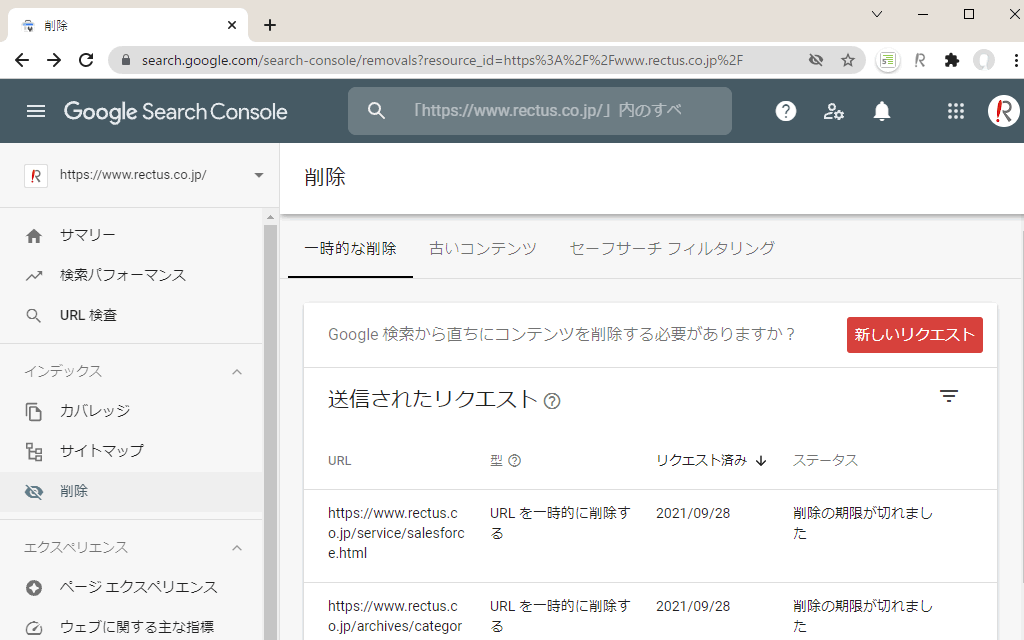Screen dimensions: 1024x640
Task: Reload the current page
Action: coord(86,60)
